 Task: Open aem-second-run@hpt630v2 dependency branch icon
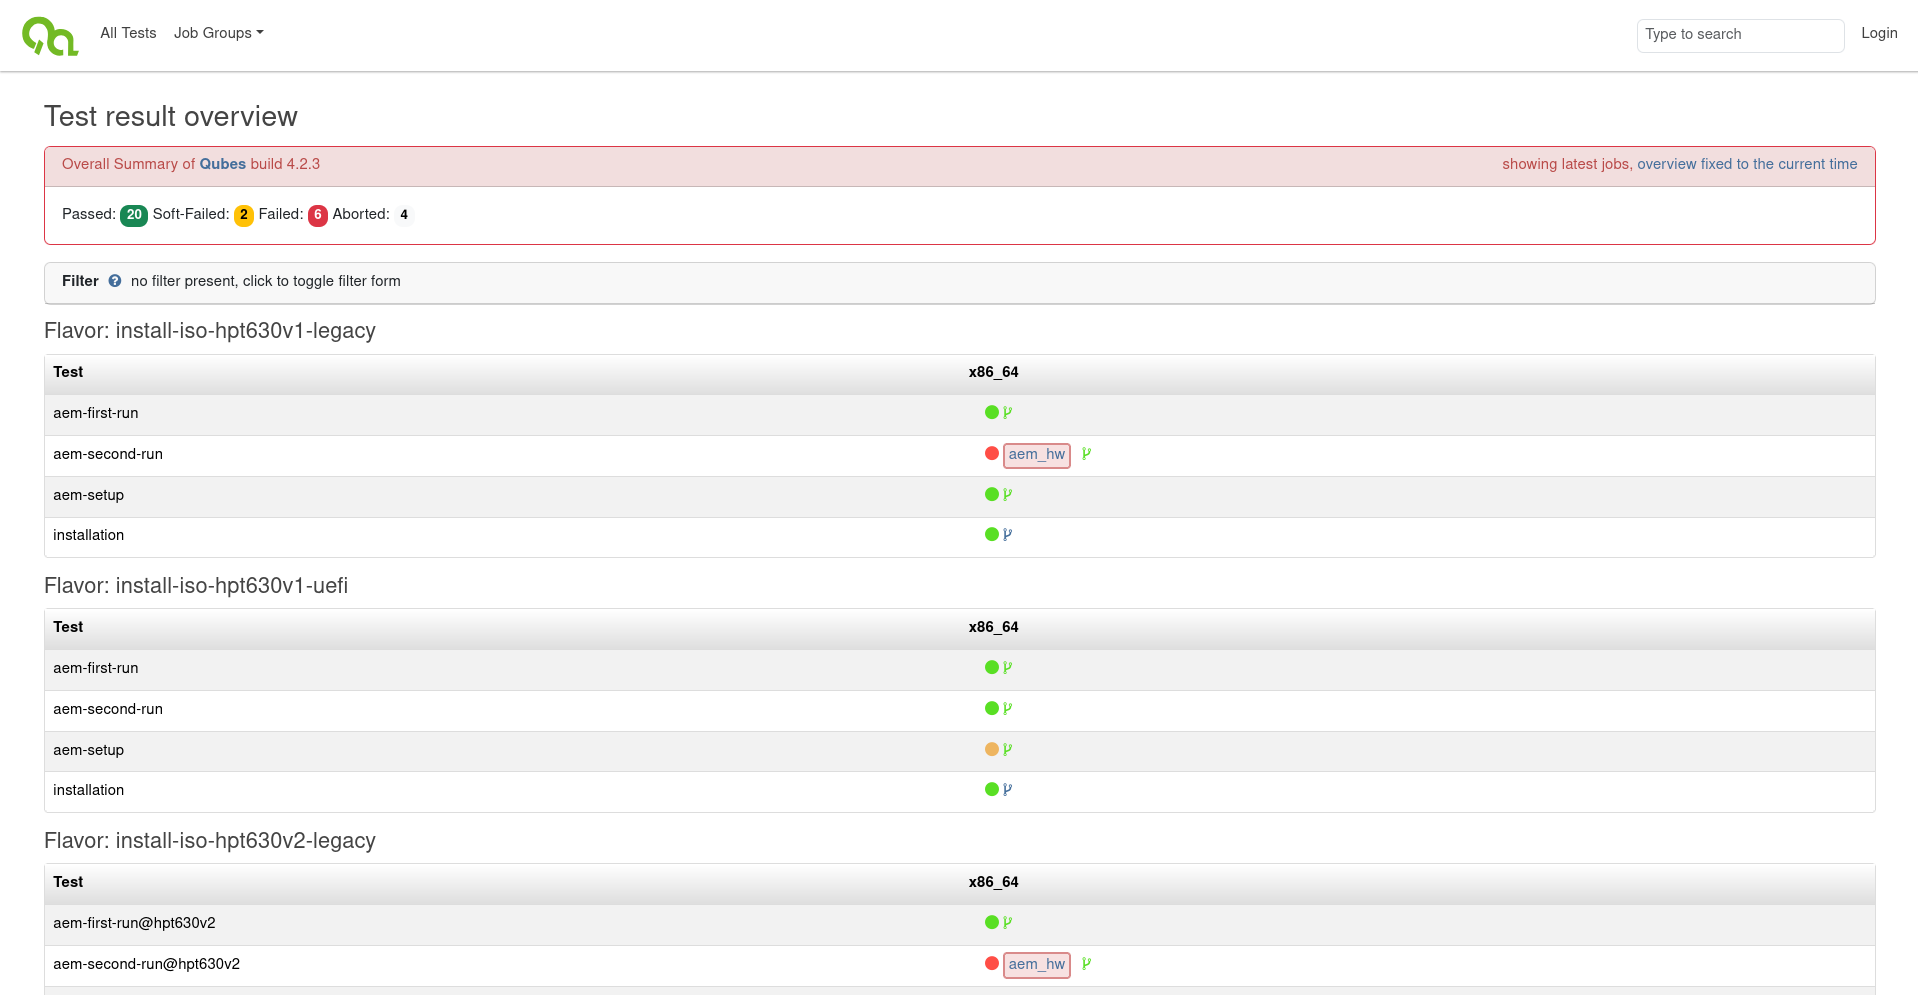pos(1087,964)
